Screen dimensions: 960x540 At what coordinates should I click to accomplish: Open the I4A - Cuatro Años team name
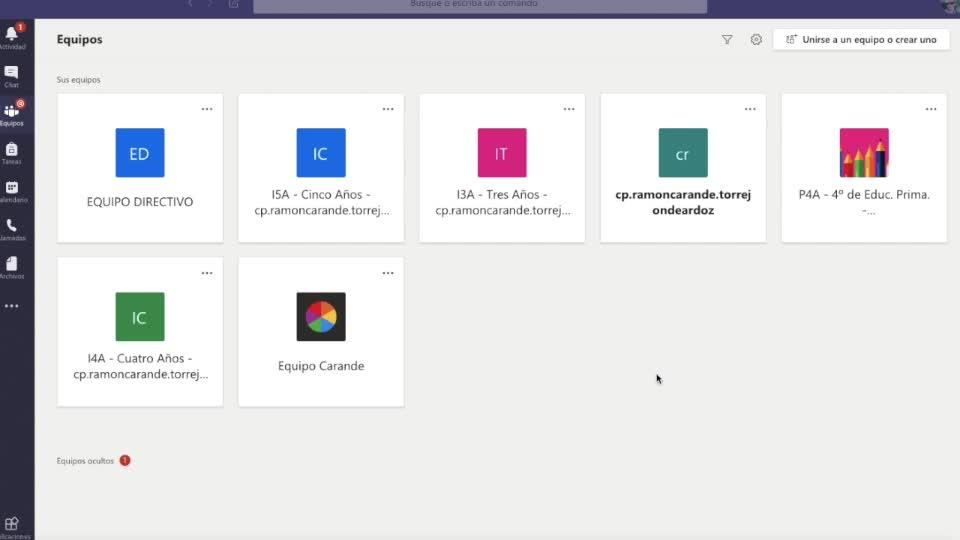tap(140, 366)
